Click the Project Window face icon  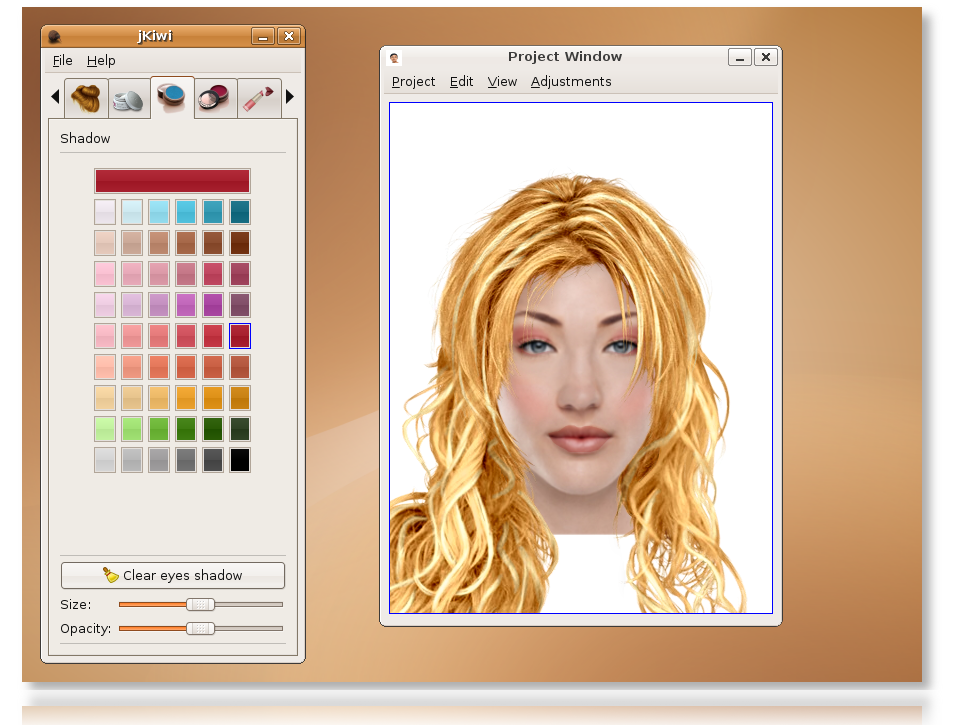[x=394, y=58]
